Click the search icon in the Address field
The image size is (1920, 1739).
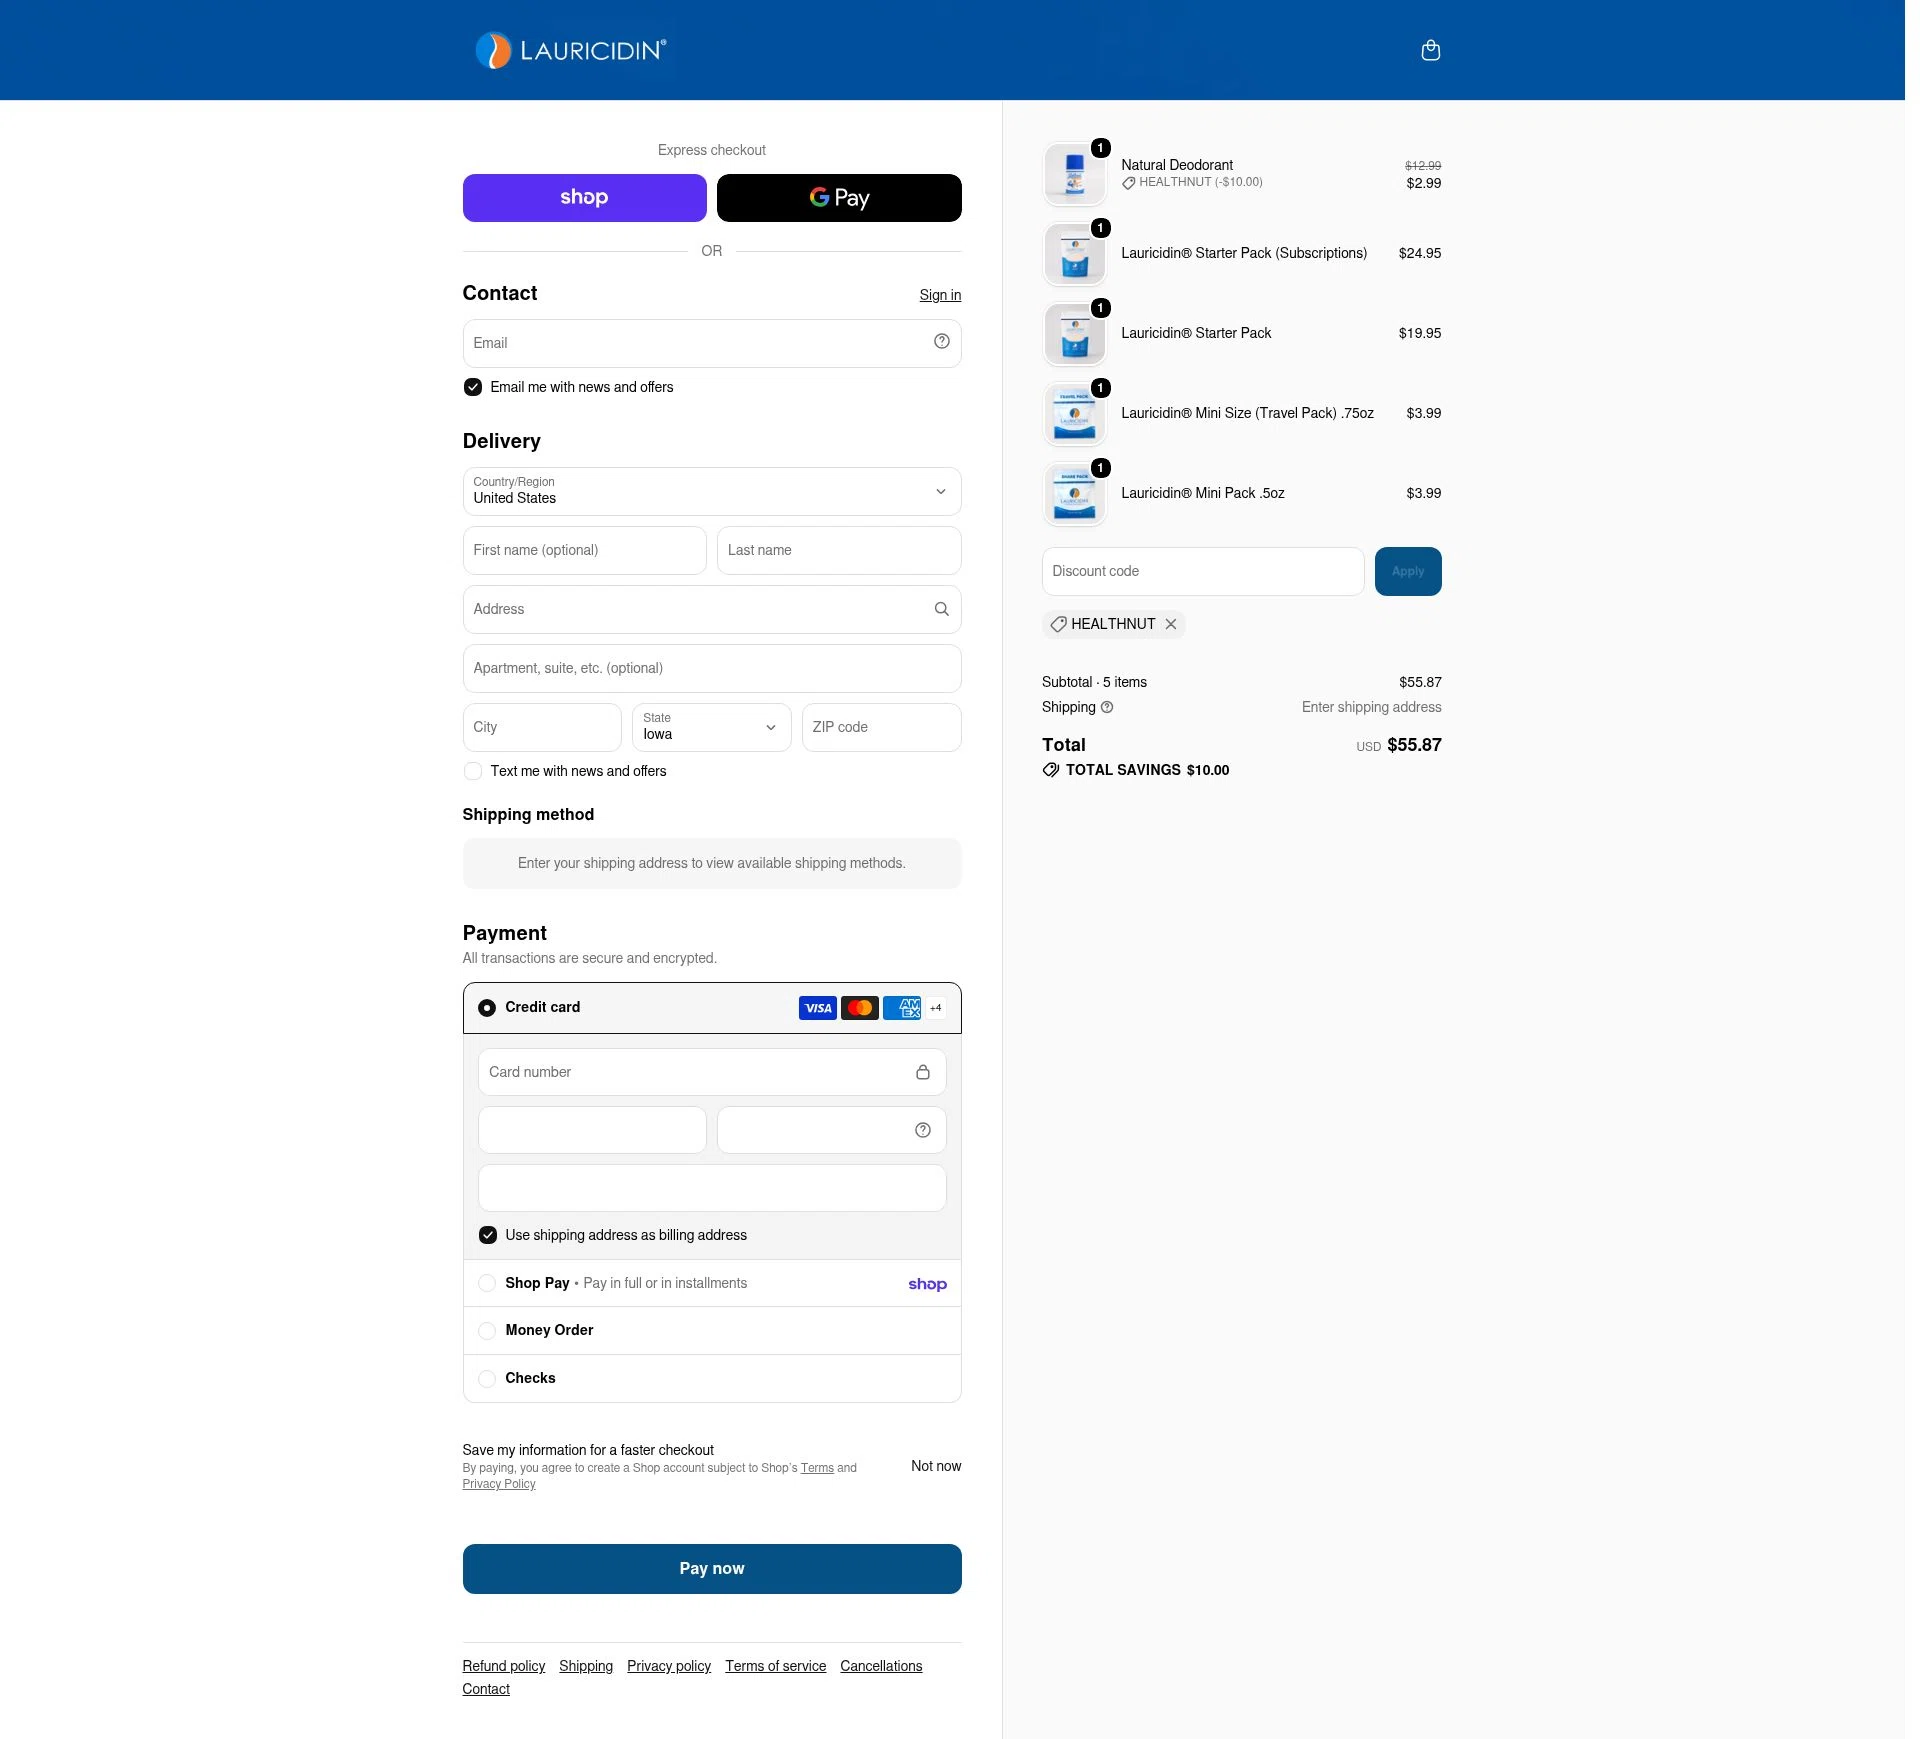(941, 609)
